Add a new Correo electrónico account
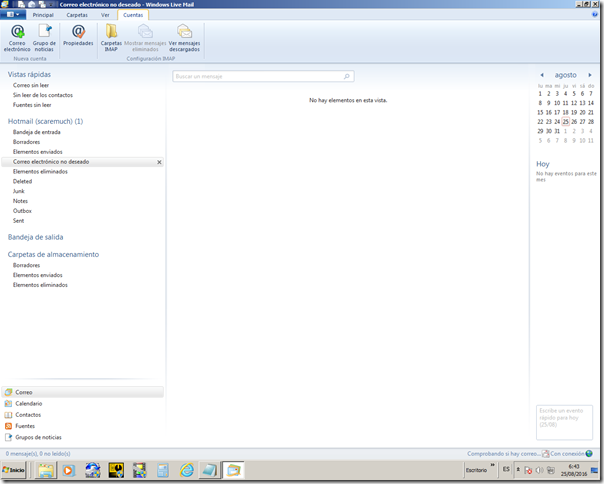Screen dimensions: 604x484 (x=17, y=38)
